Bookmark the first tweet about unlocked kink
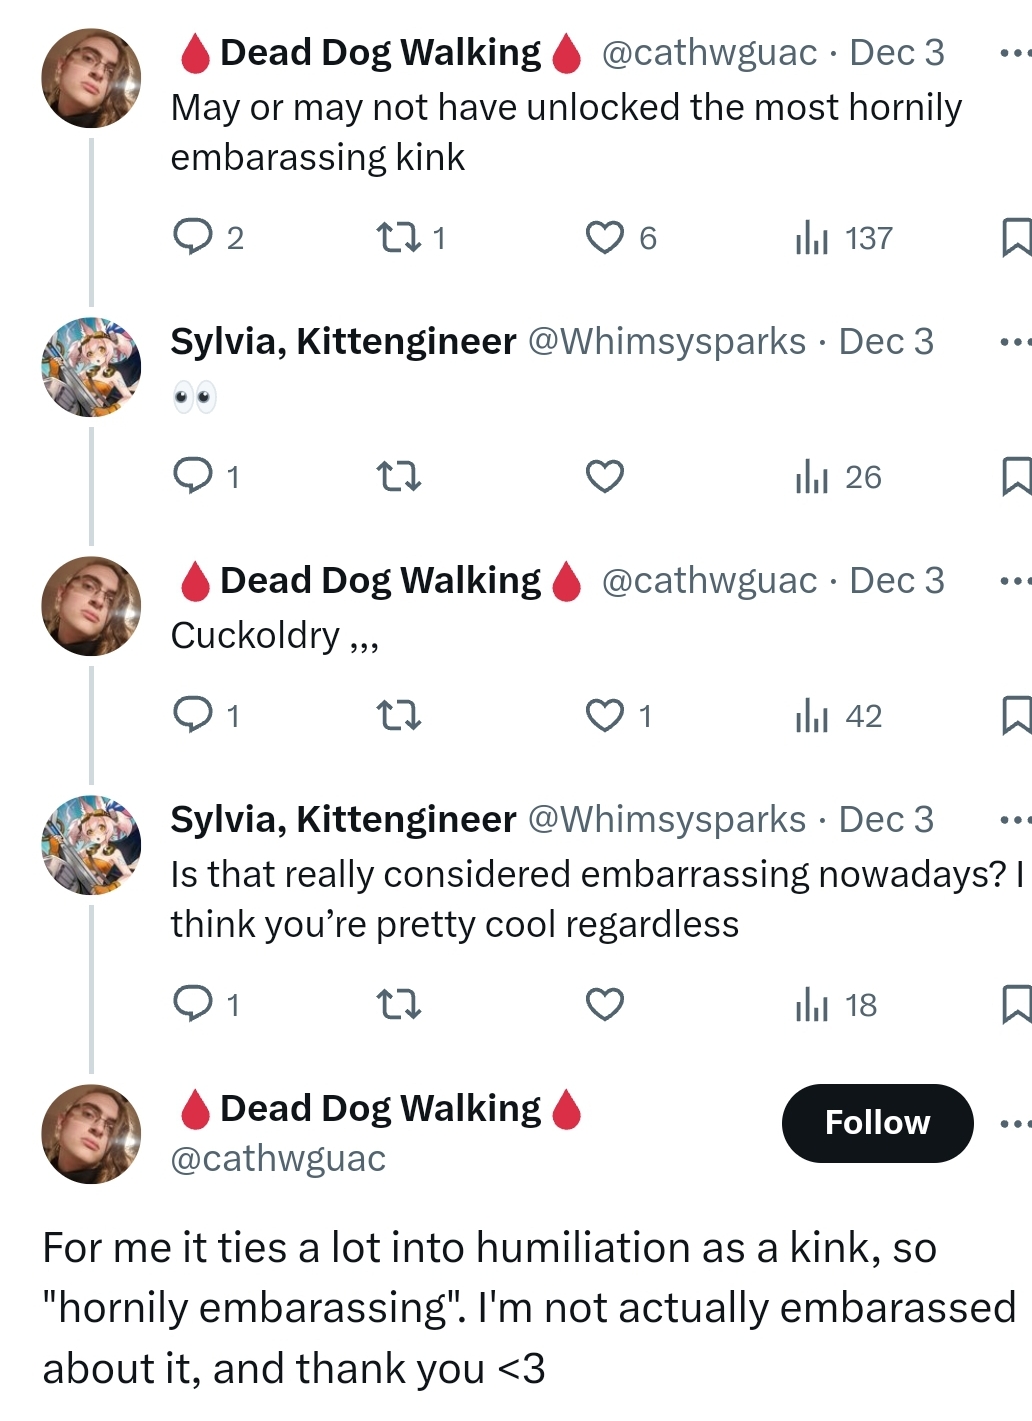Image resolution: width=1032 pixels, height=1421 pixels. (1016, 237)
